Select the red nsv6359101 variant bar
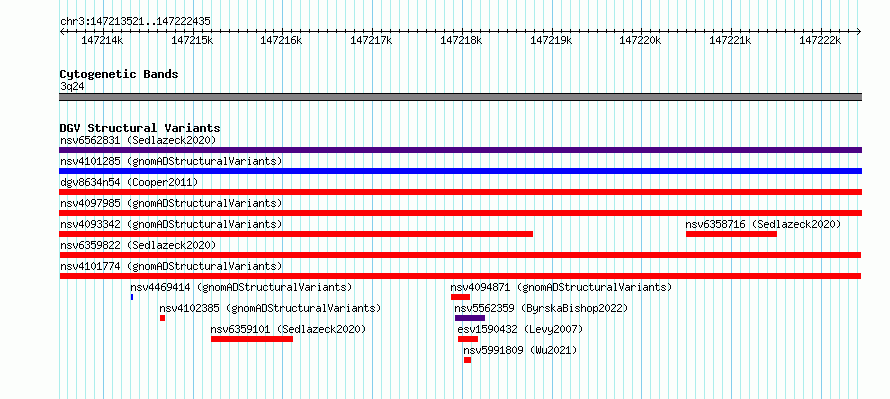Screen dimensions: 890x399 point(252,339)
